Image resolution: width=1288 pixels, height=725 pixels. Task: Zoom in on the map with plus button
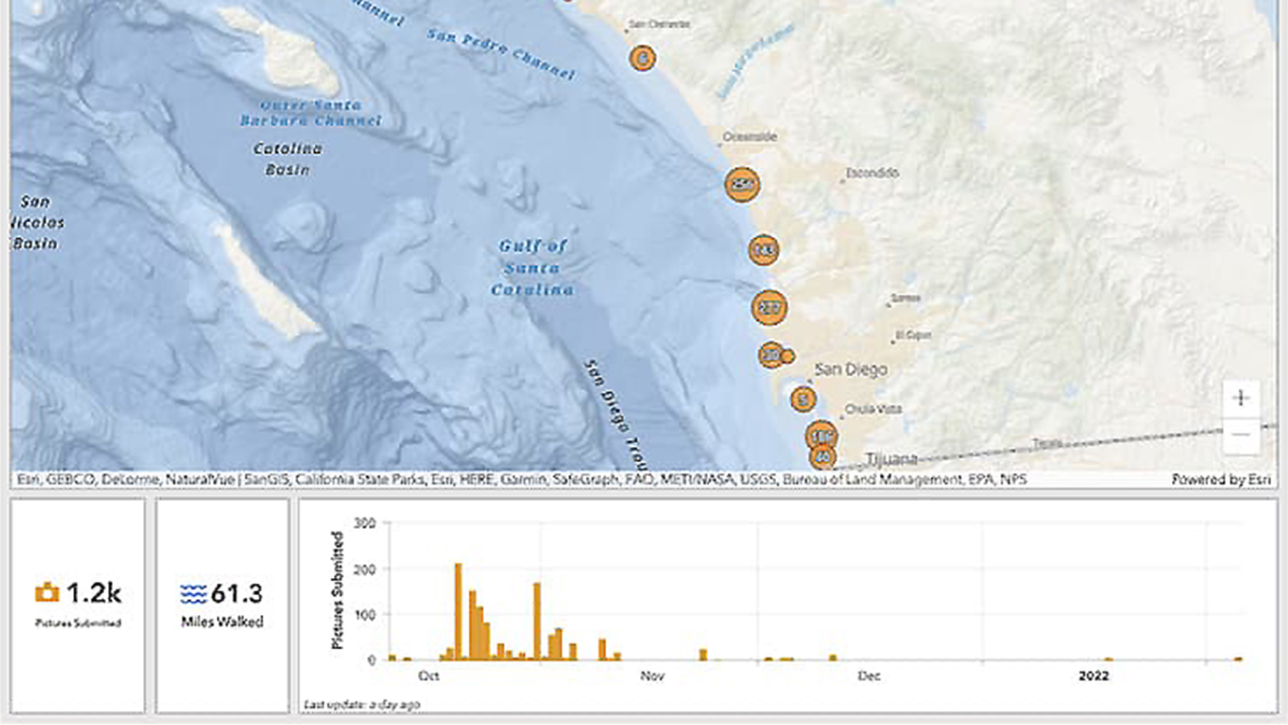pos(1241,398)
